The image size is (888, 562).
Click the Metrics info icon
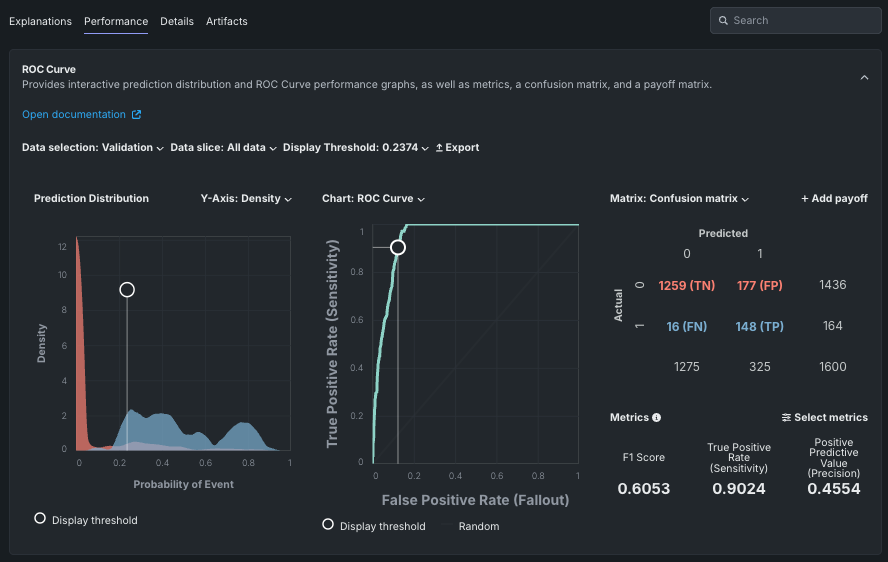point(657,418)
